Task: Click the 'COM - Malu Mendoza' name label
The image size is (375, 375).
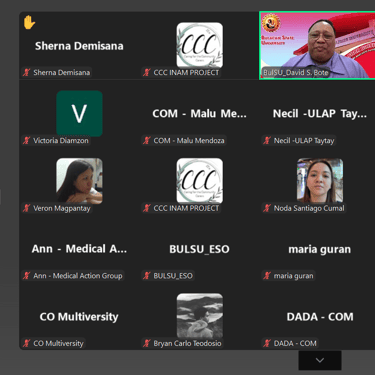Action: click(x=189, y=140)
